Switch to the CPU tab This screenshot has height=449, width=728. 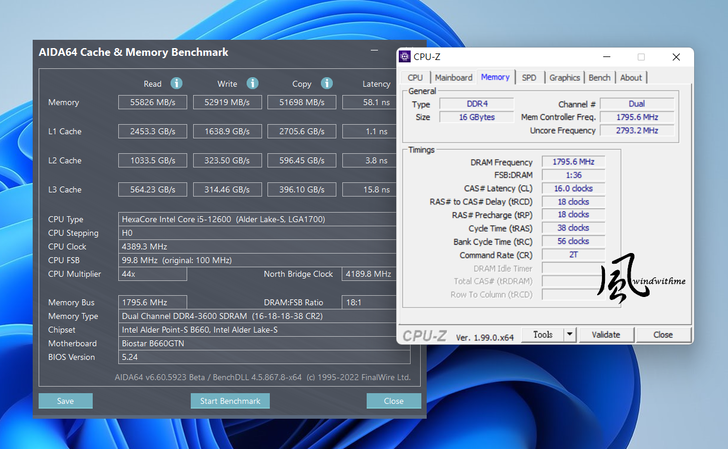pos(415,77)
